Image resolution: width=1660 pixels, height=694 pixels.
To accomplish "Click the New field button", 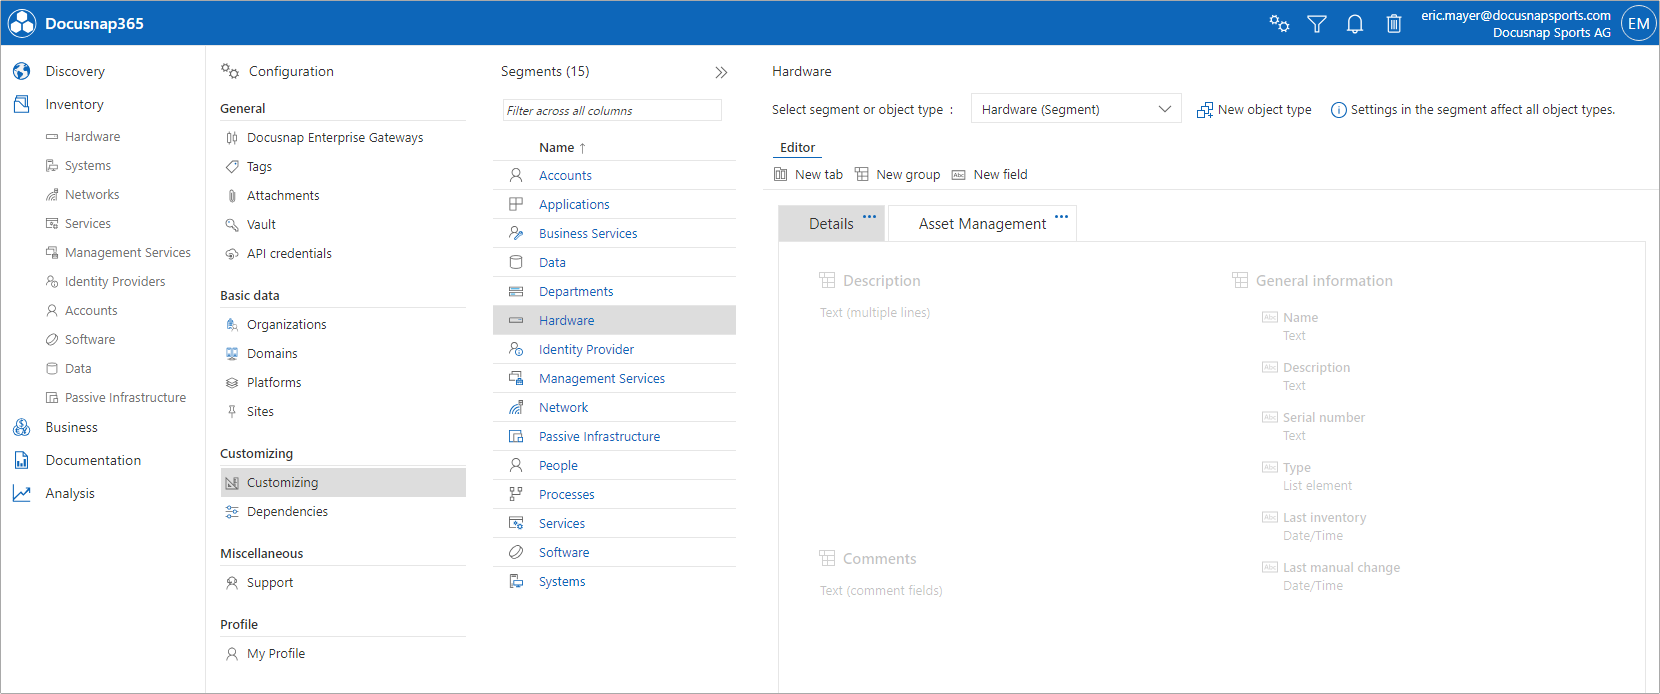I will point(989,174).
